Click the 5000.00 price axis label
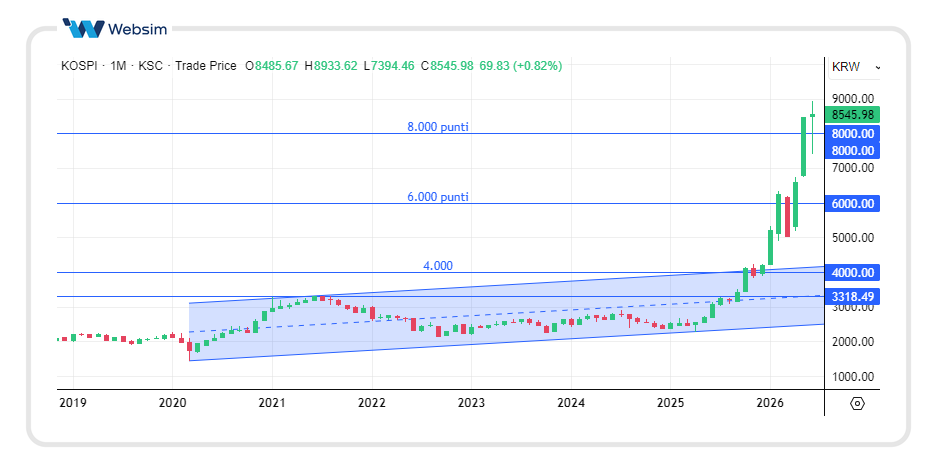937x473 pixels. click(x=853, y=238)
